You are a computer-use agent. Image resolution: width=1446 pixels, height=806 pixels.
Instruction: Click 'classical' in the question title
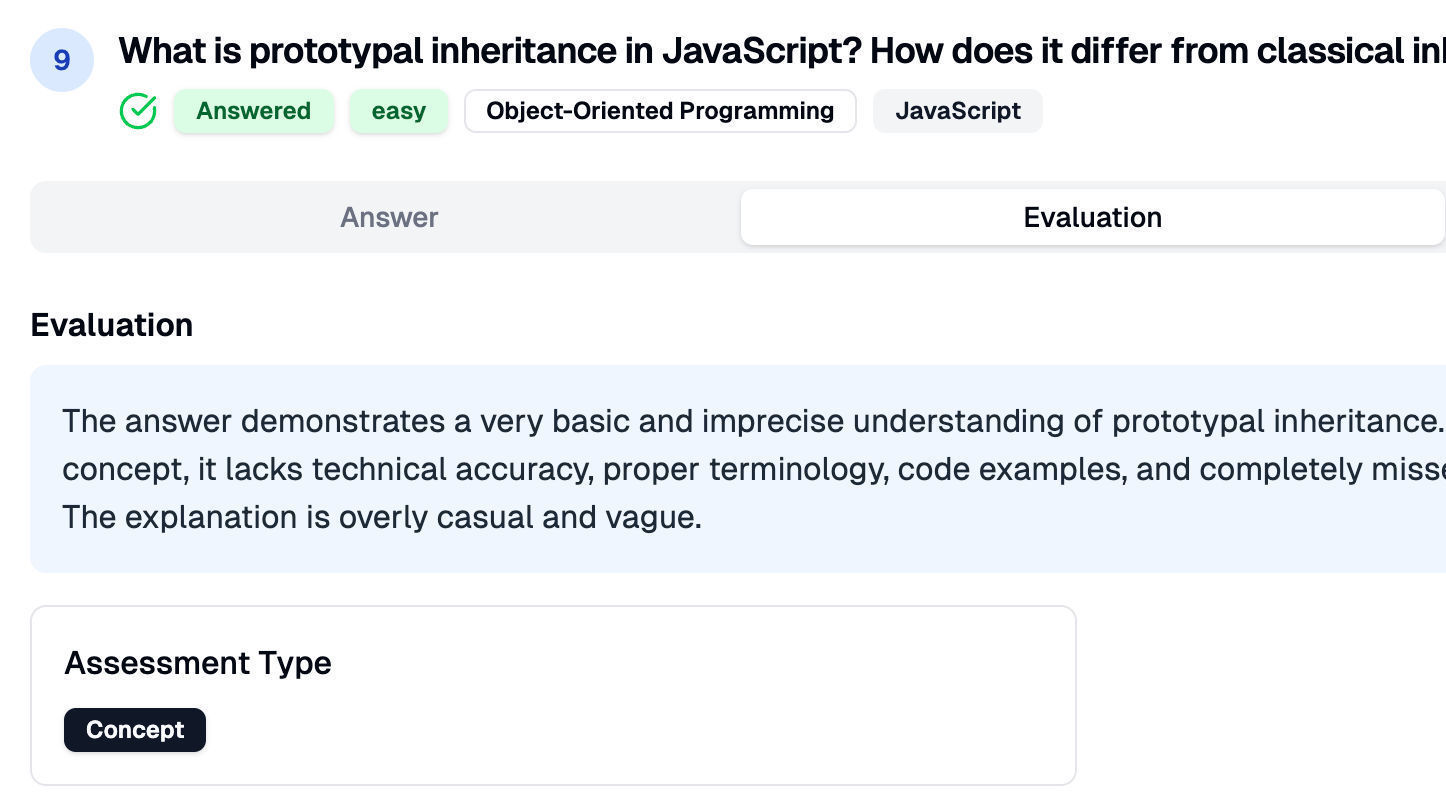pos(1330,50)
